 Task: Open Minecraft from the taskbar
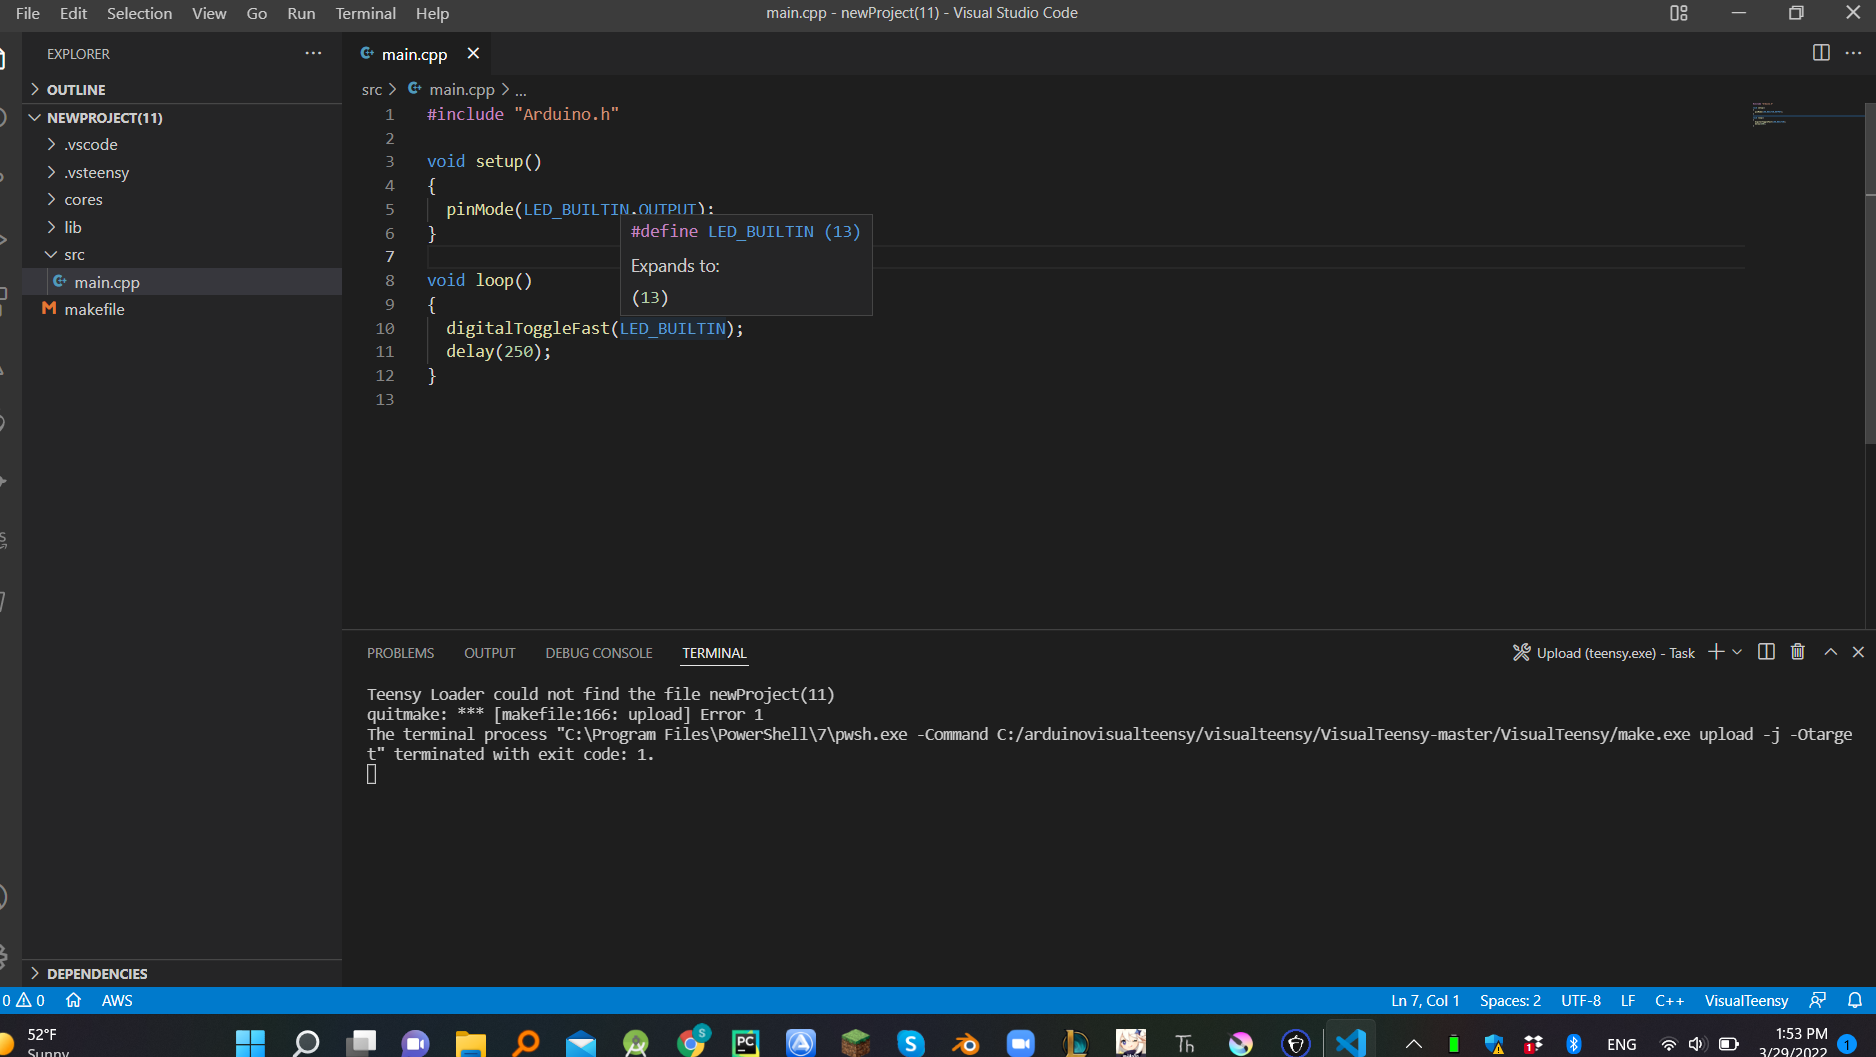[x=856, y=1042]
